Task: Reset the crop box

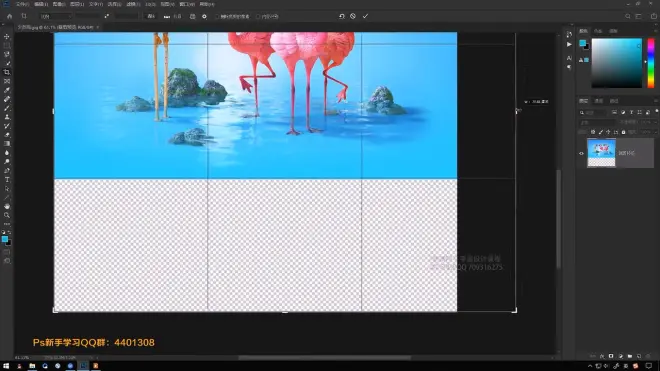Action: (x=342, y=16)
